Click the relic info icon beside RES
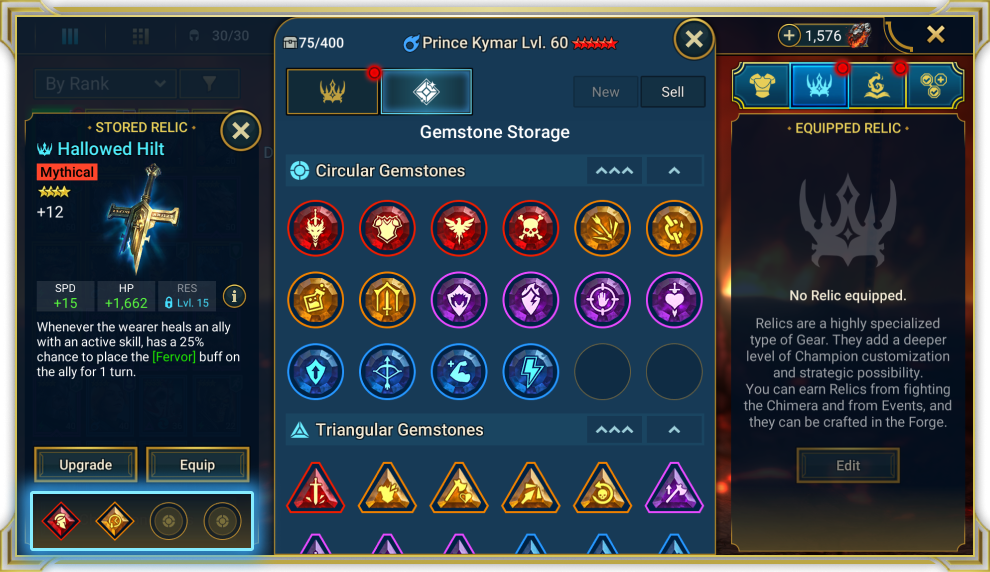Image resolution: width=990 pixels, height=572 pixels. (x=234, y=295)
